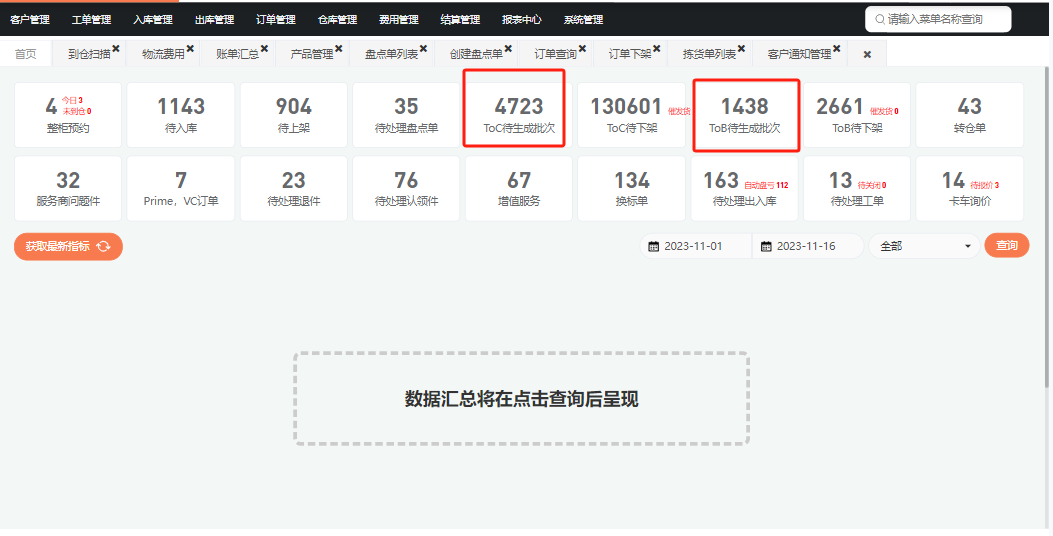This screenshot has width=1053, height=536.
Task: Click the start date calendar icon
Action: (653, 247)
